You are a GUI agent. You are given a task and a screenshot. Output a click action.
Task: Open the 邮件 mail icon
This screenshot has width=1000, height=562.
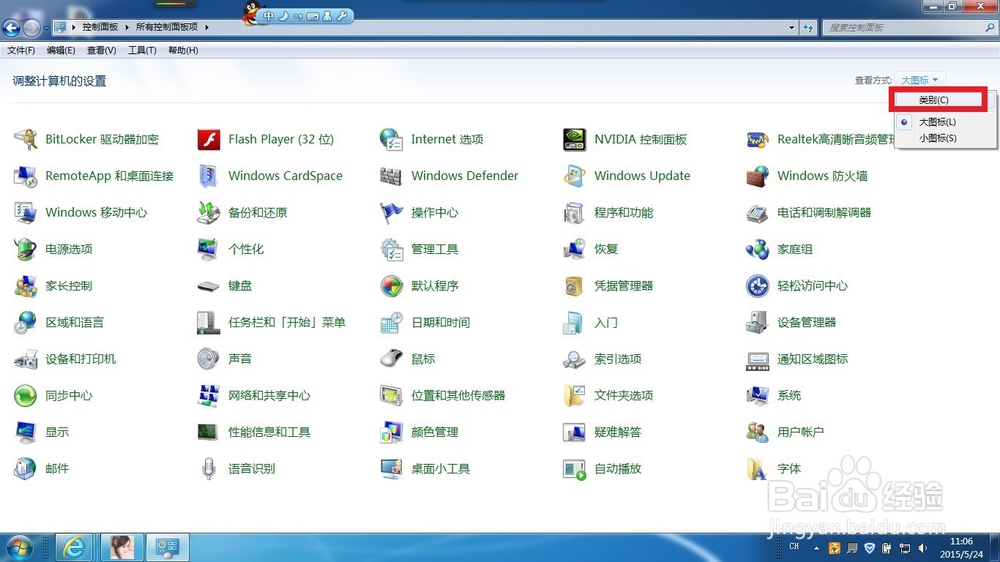coord(26,468)
